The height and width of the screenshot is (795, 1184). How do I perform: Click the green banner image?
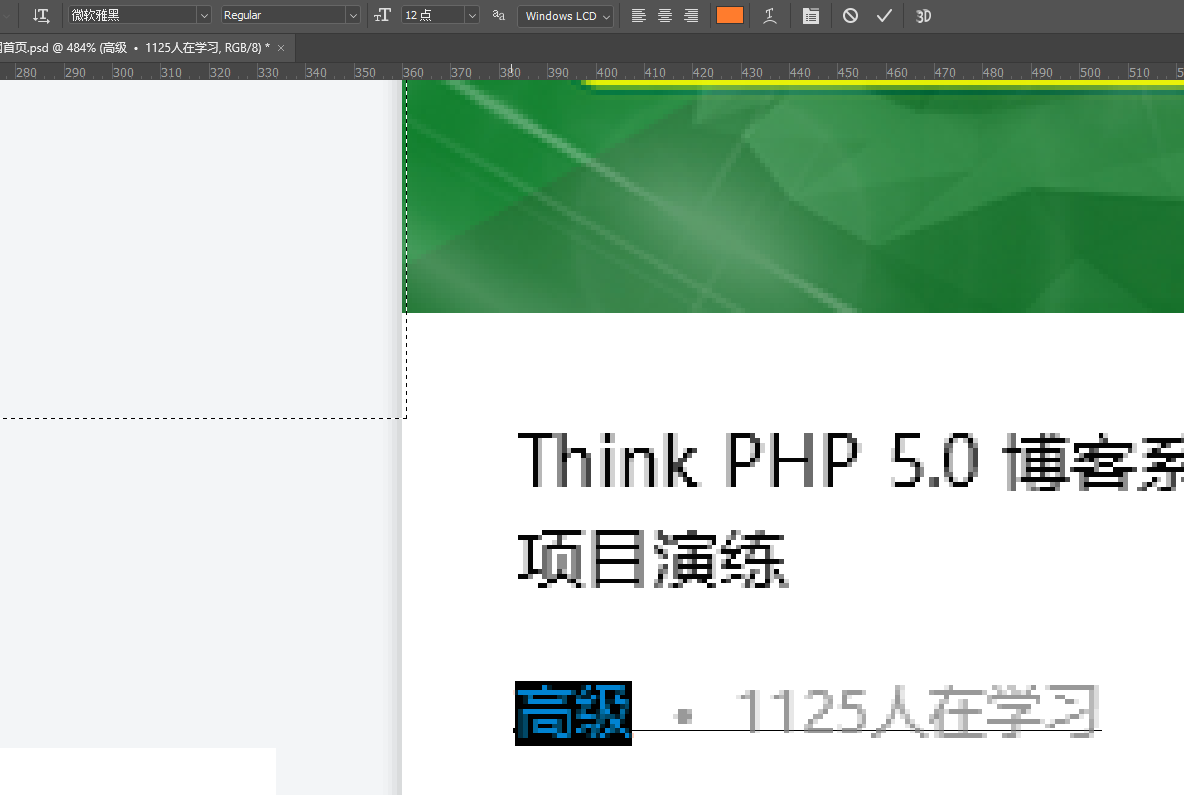pos(795,196)
